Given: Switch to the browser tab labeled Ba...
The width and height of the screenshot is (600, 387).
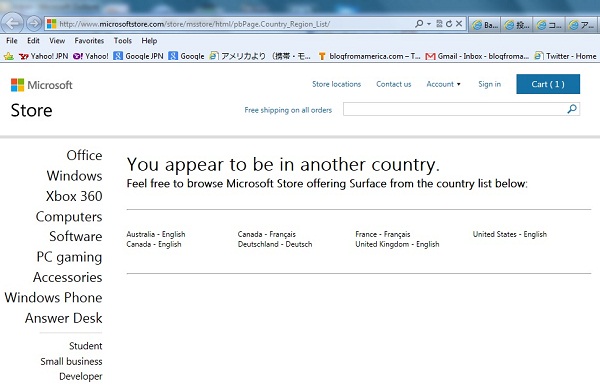Looking at the screenshot, I should tap(485, 25).
